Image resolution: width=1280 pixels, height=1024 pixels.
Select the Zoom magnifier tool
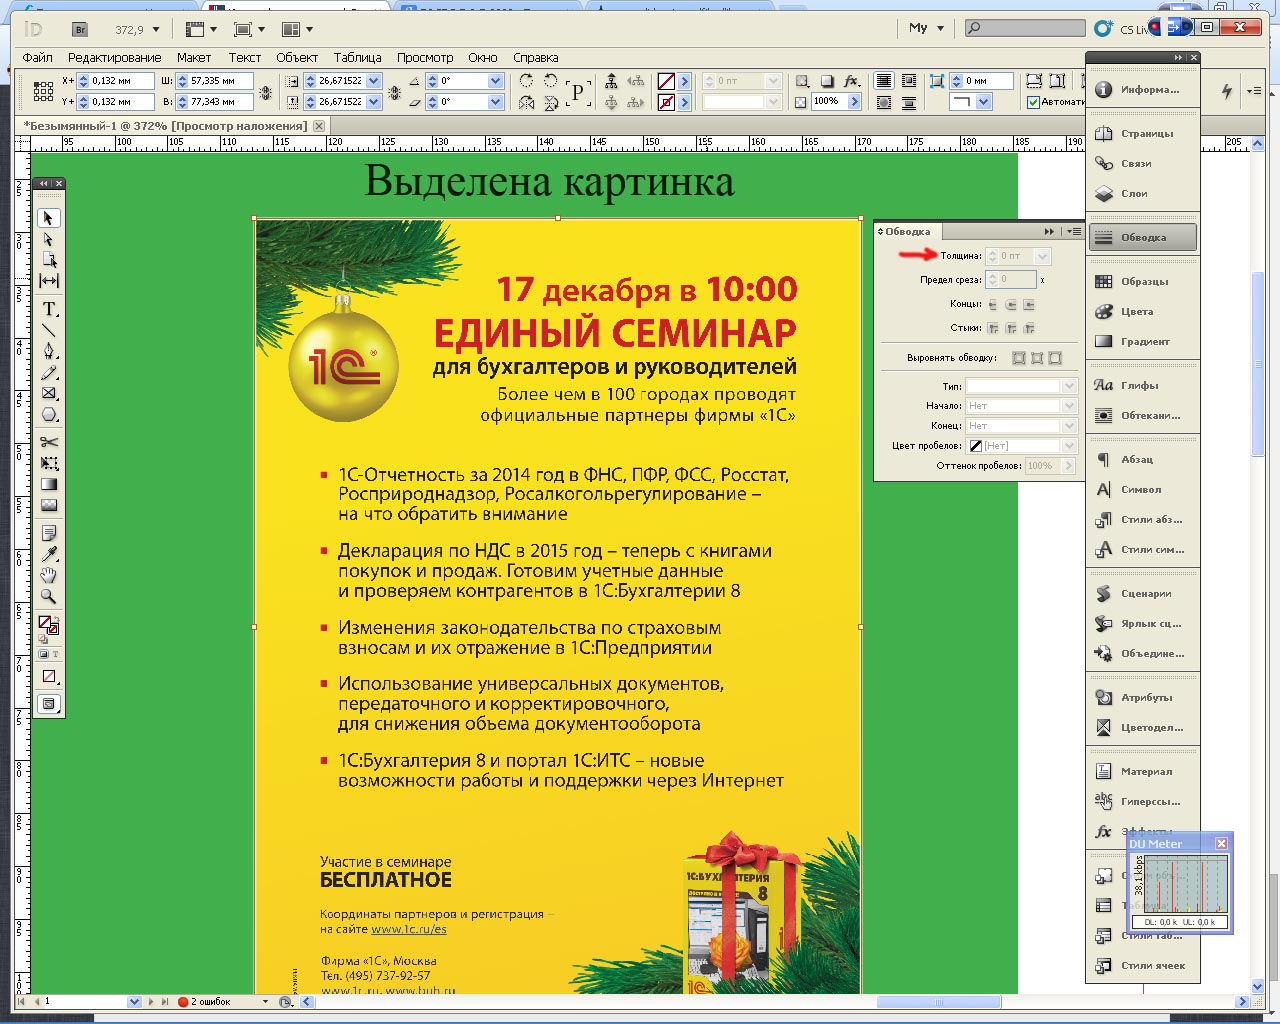48,596
